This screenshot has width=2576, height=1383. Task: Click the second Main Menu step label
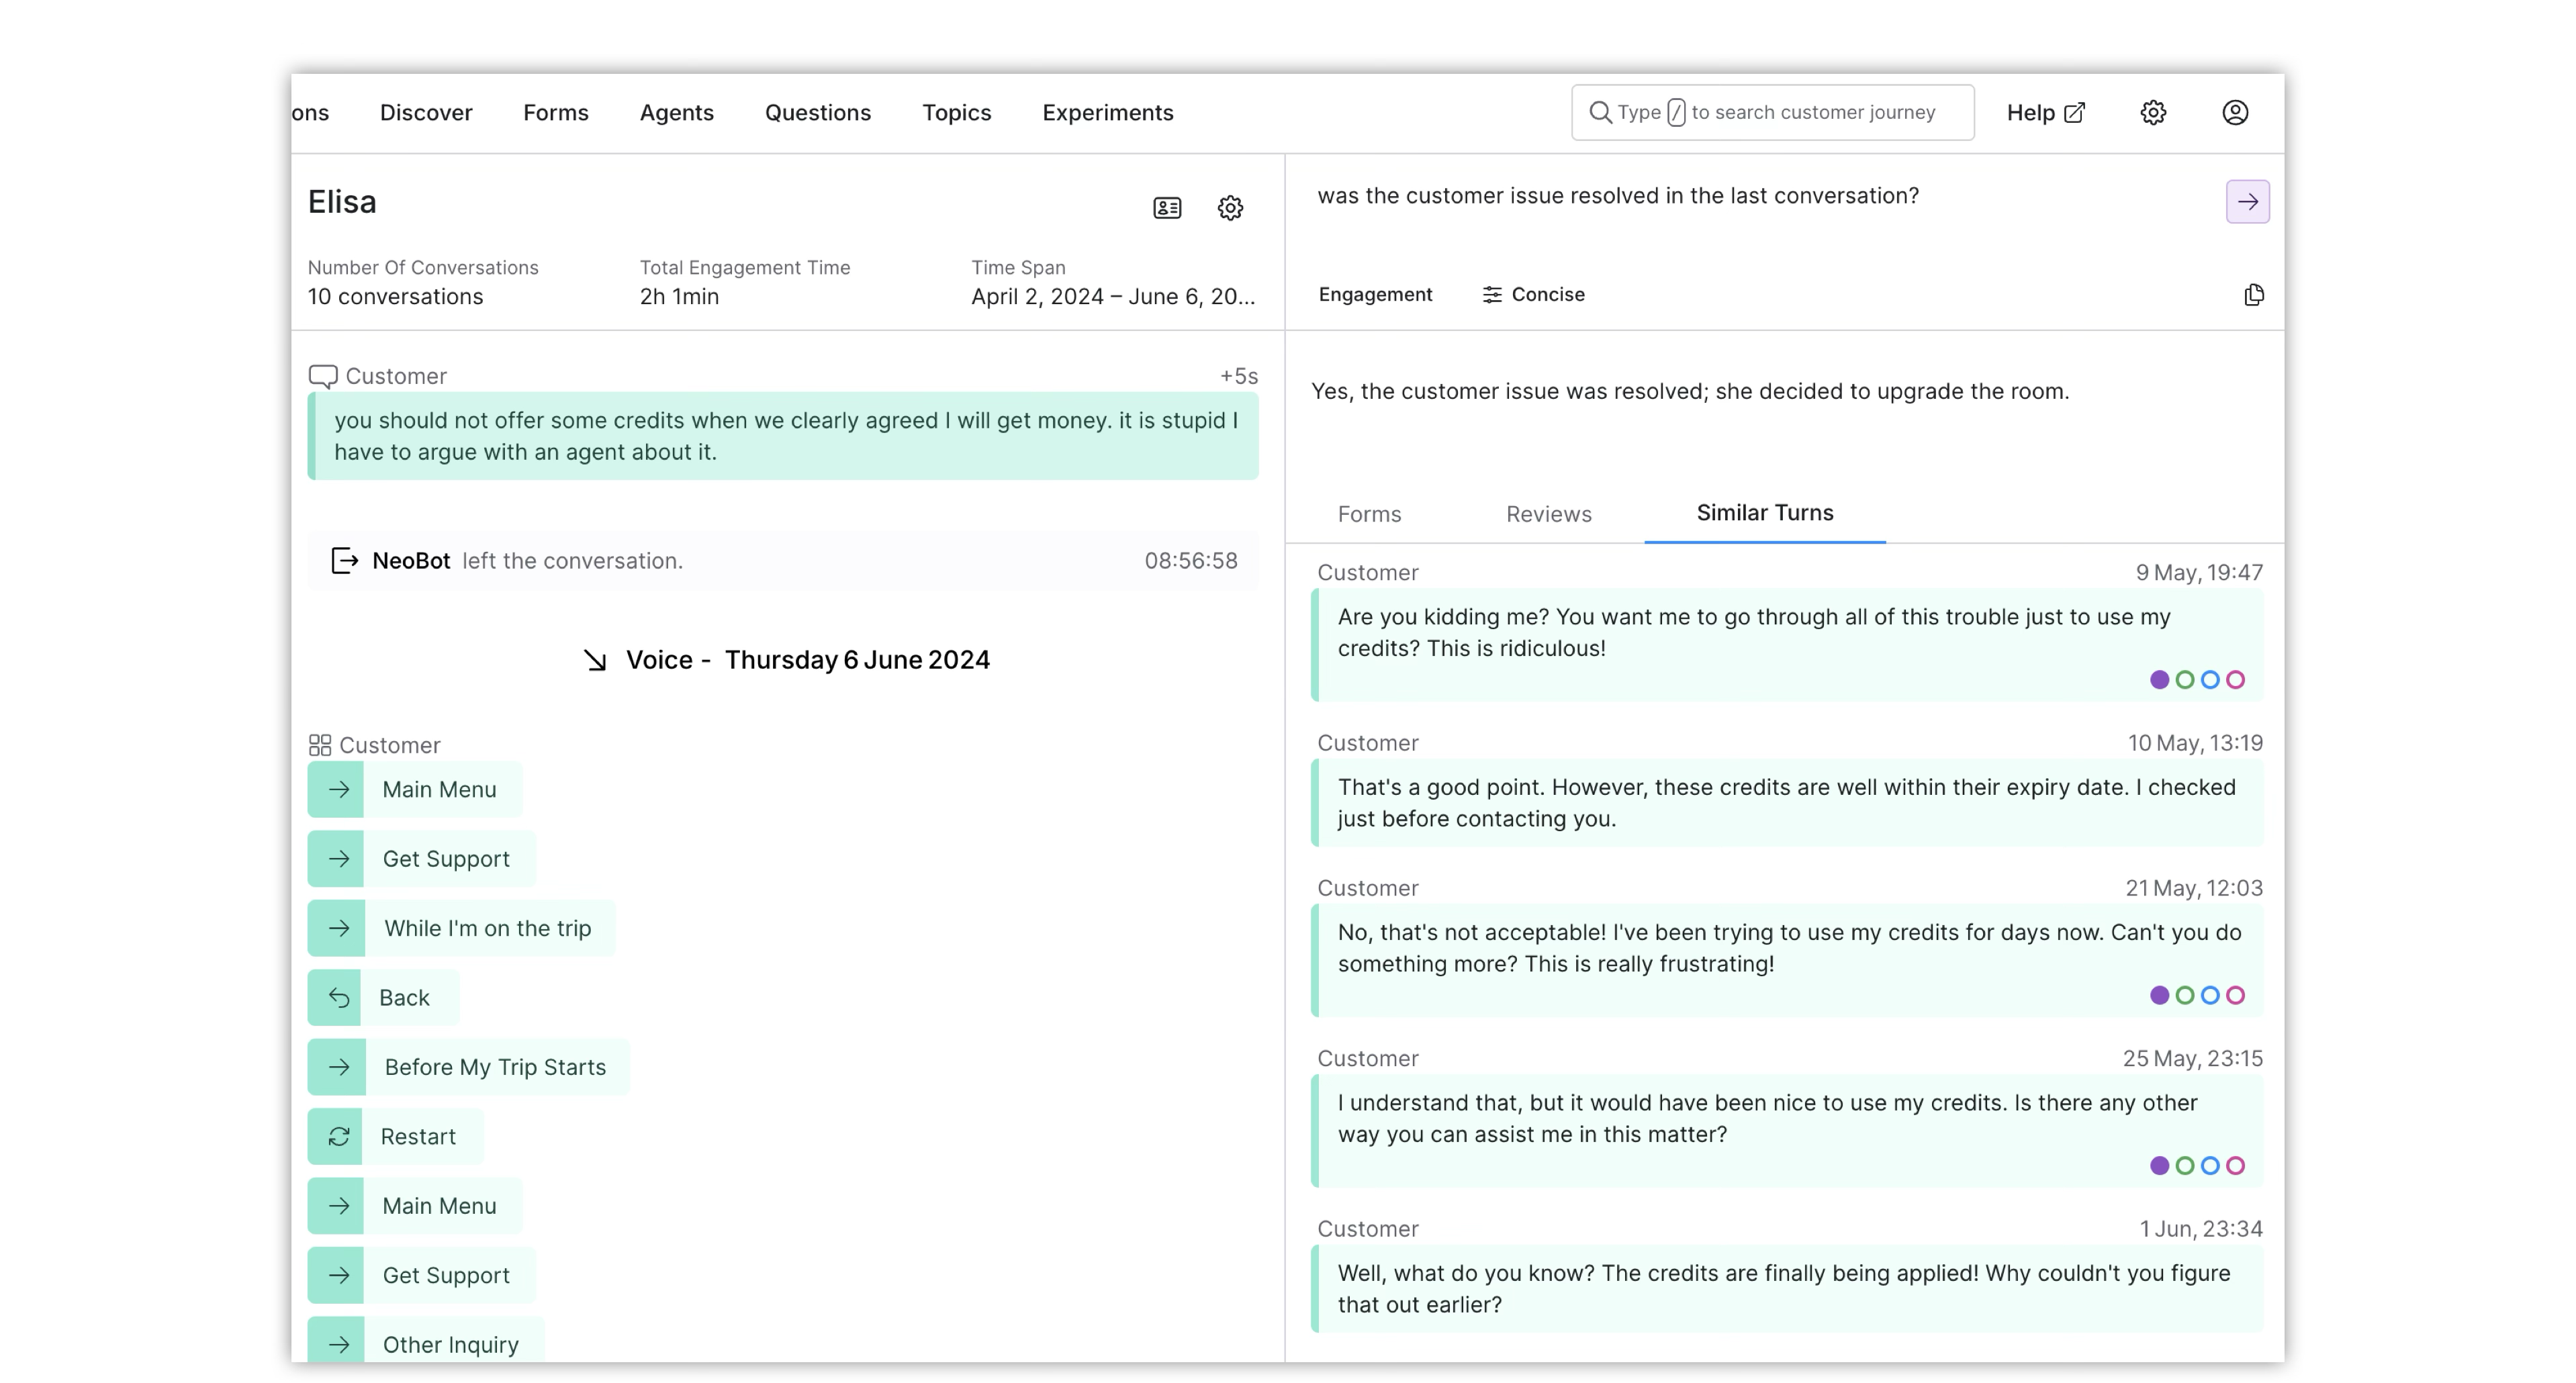click(x=439, y=1206)
